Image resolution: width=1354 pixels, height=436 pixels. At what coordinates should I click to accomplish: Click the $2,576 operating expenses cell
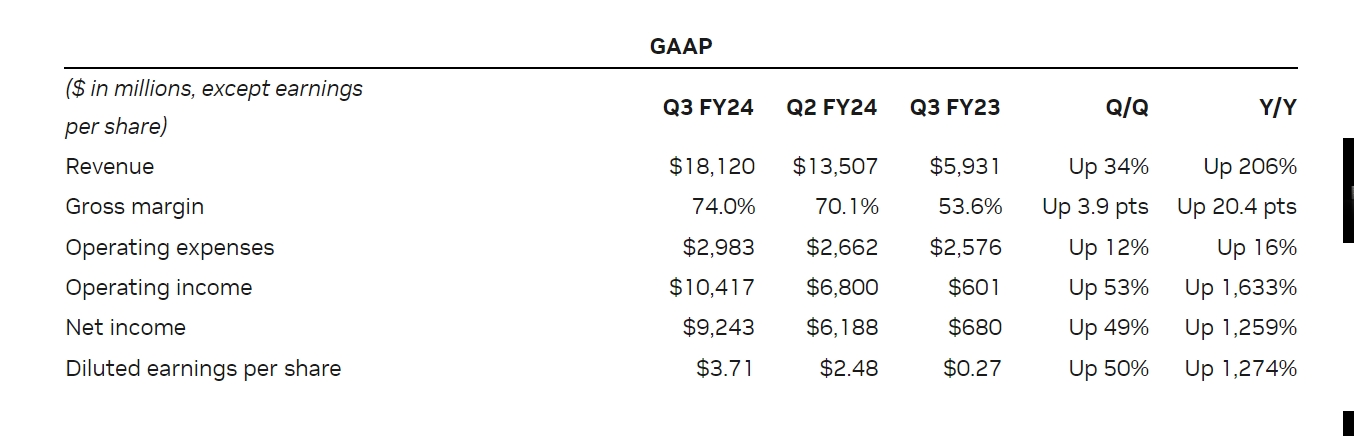coord(965,248)
